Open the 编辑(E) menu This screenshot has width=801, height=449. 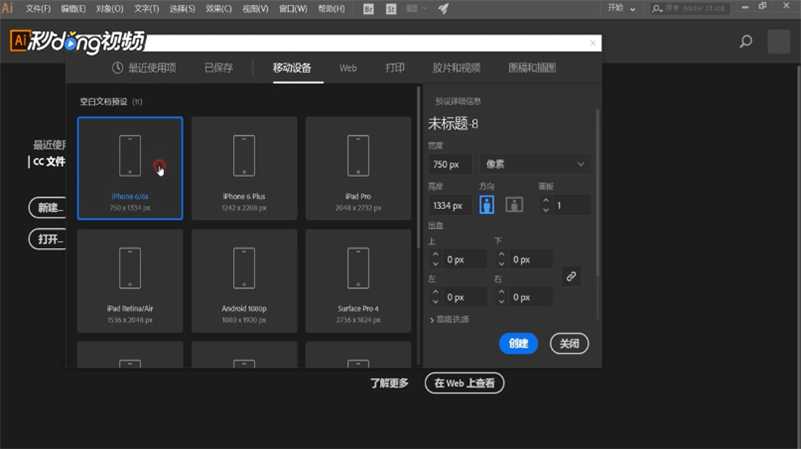(x=73, y=9)
